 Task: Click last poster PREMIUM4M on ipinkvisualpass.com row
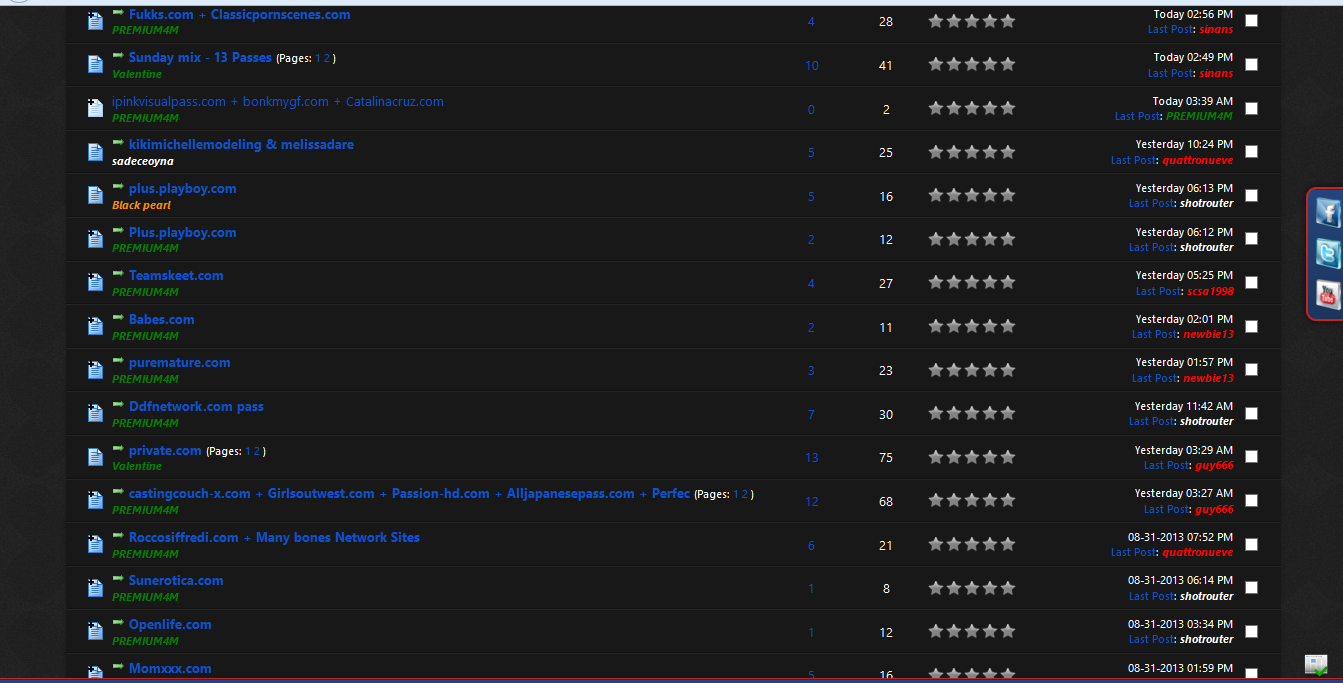1200,116
